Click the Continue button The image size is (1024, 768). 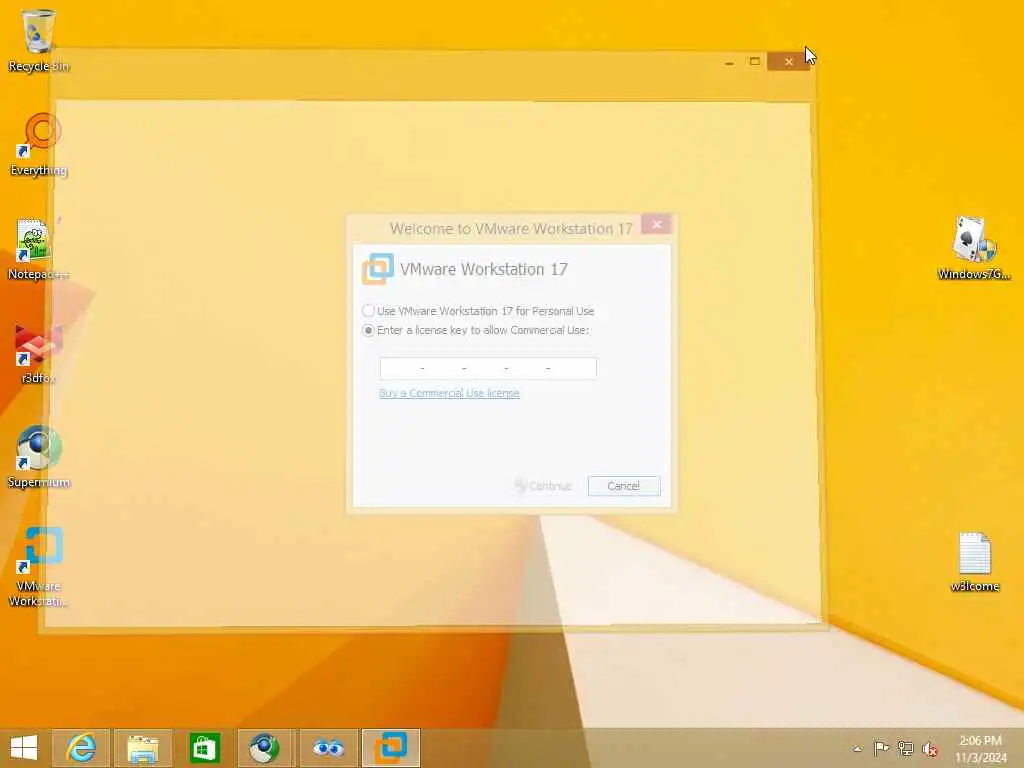click(x=543, y=486)
